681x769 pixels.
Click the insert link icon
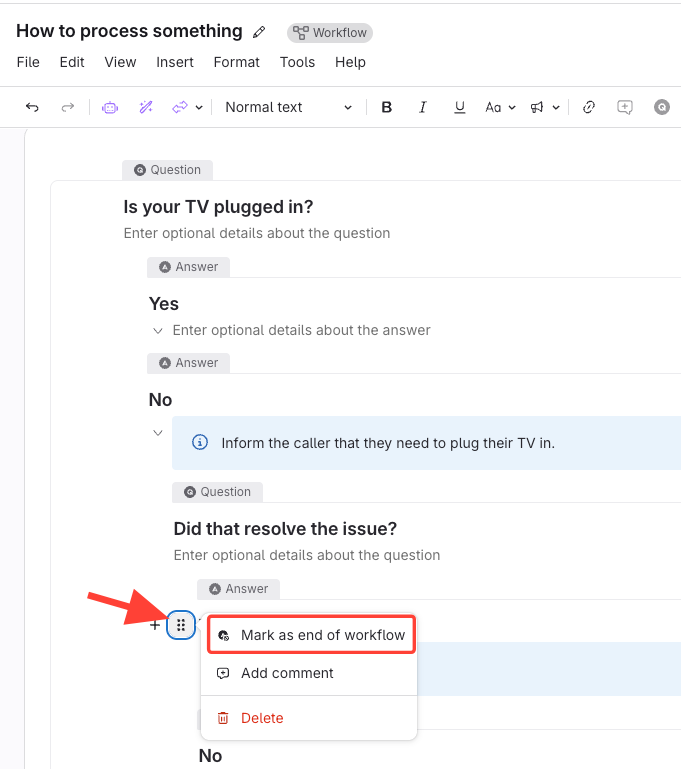coord(589,107)
